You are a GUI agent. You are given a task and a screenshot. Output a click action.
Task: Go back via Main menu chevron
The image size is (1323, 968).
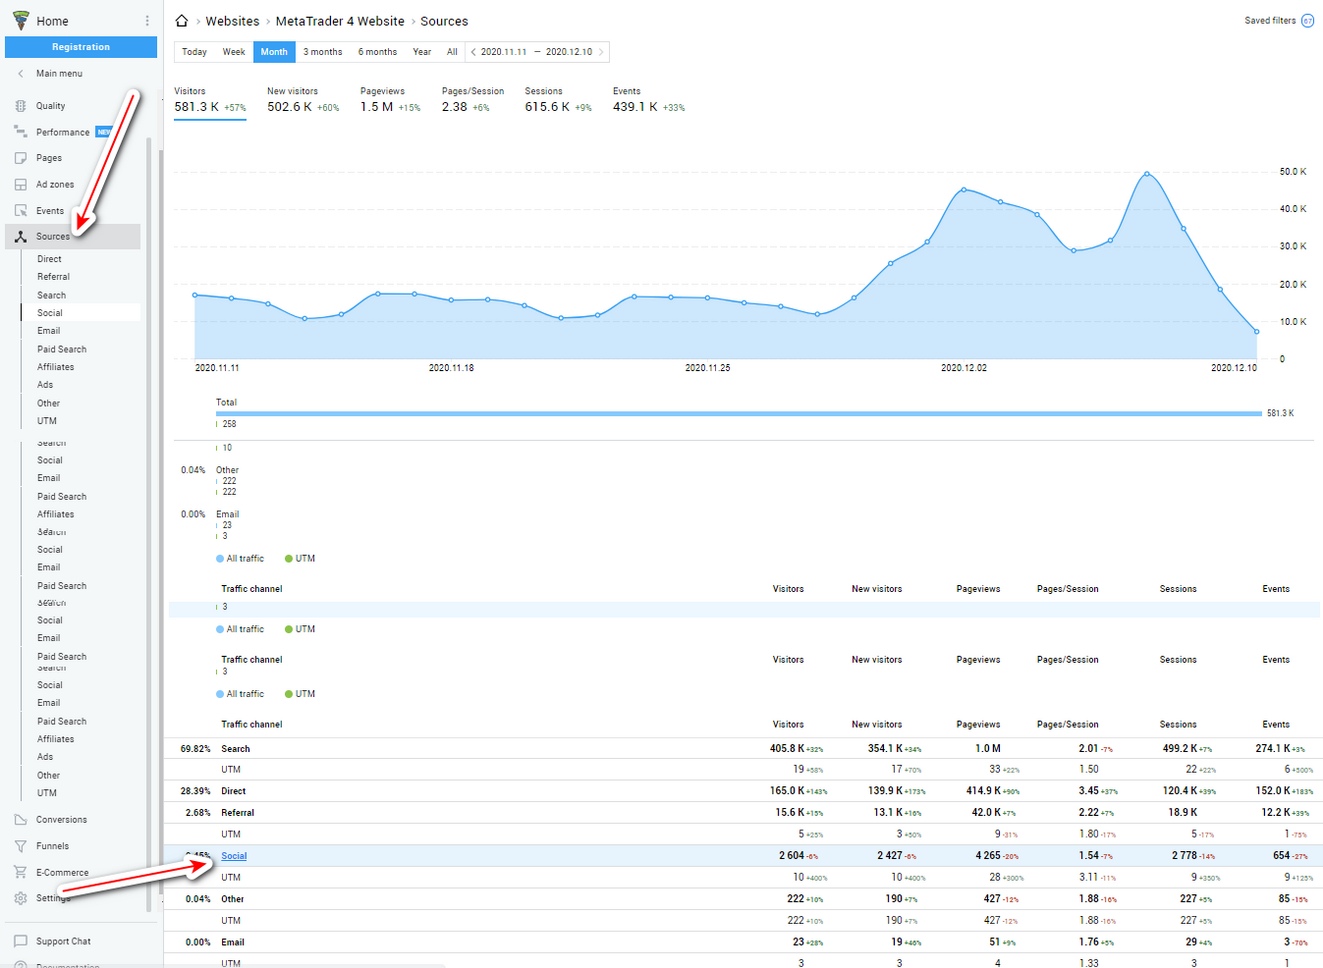point(20,74)
